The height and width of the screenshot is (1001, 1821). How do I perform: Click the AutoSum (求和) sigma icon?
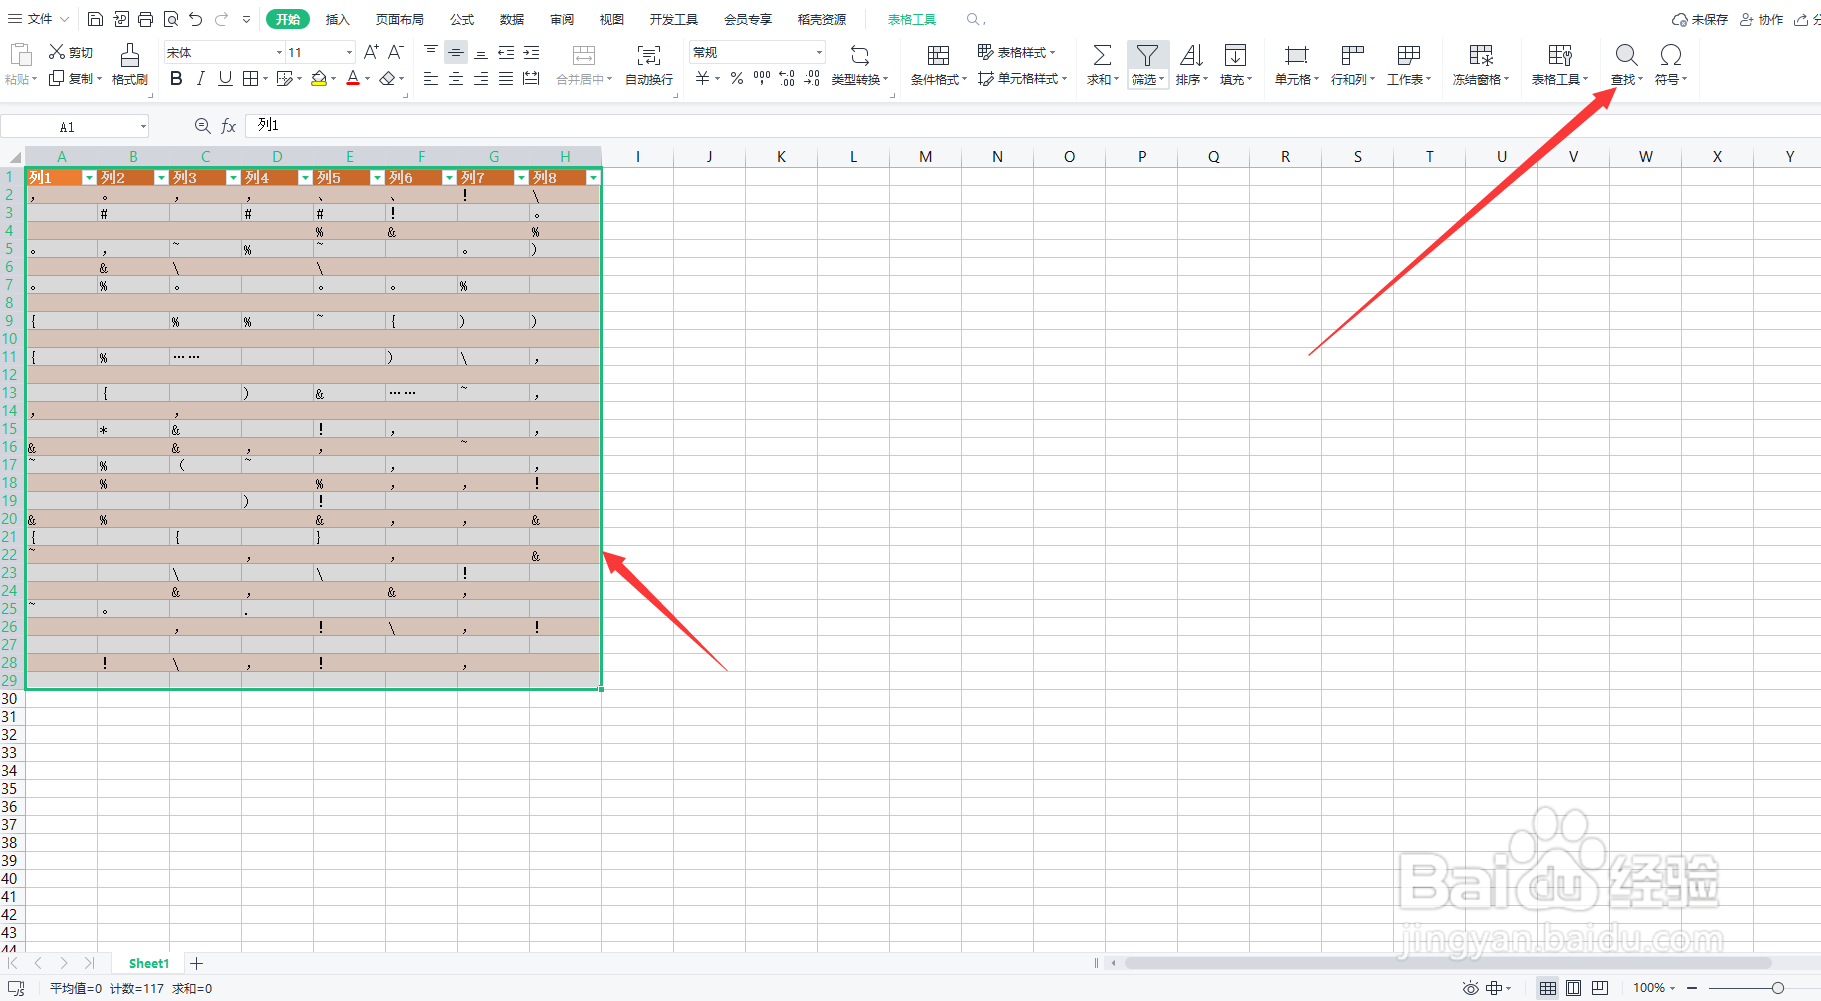pos(1102,55)
